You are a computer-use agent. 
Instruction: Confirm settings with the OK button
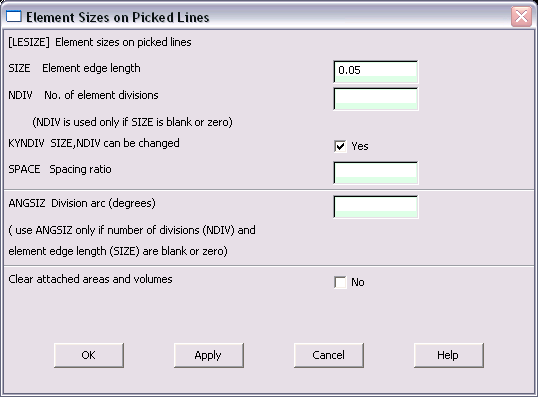click(x=89, y=355)
